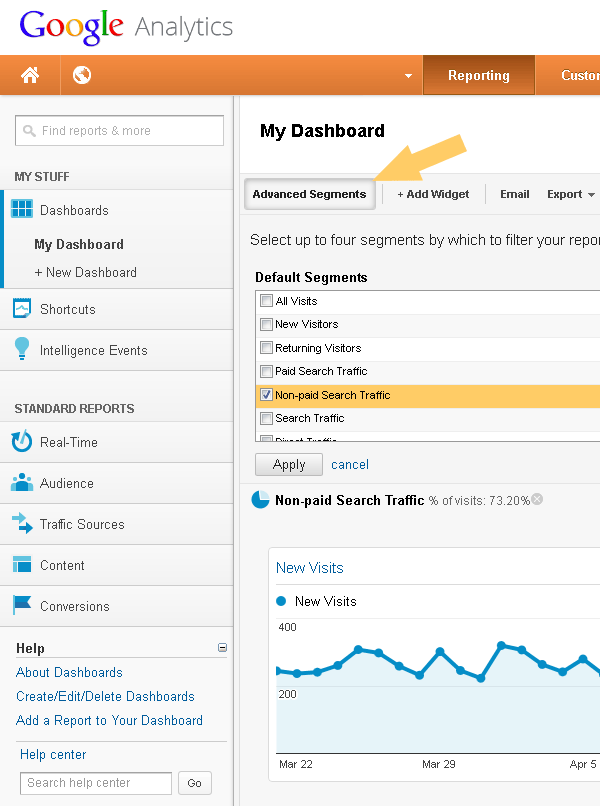Click the Content layout icon
The height and width of the screenshot is (806, 600).
[x=22, y=564]
